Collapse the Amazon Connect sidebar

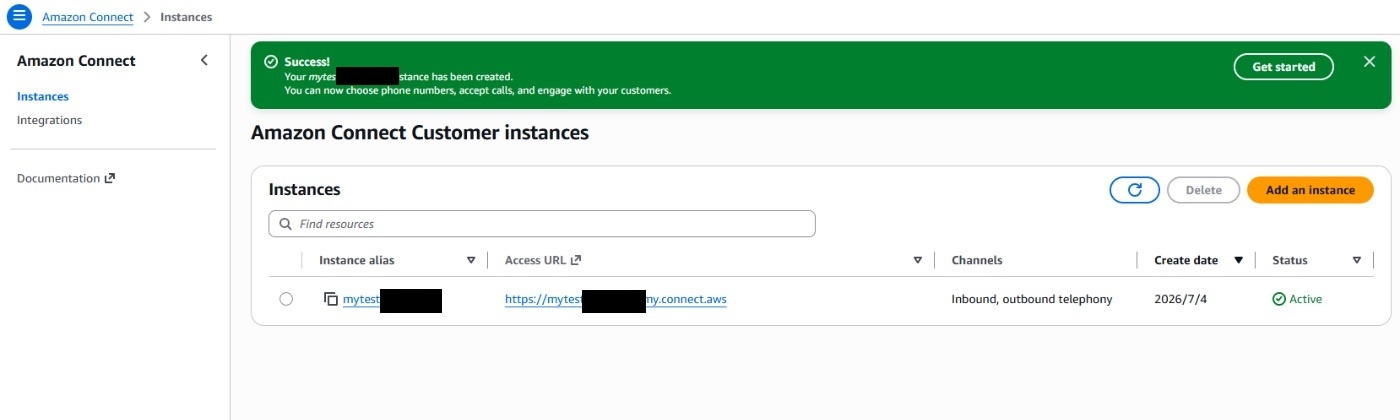pos(204,60)
